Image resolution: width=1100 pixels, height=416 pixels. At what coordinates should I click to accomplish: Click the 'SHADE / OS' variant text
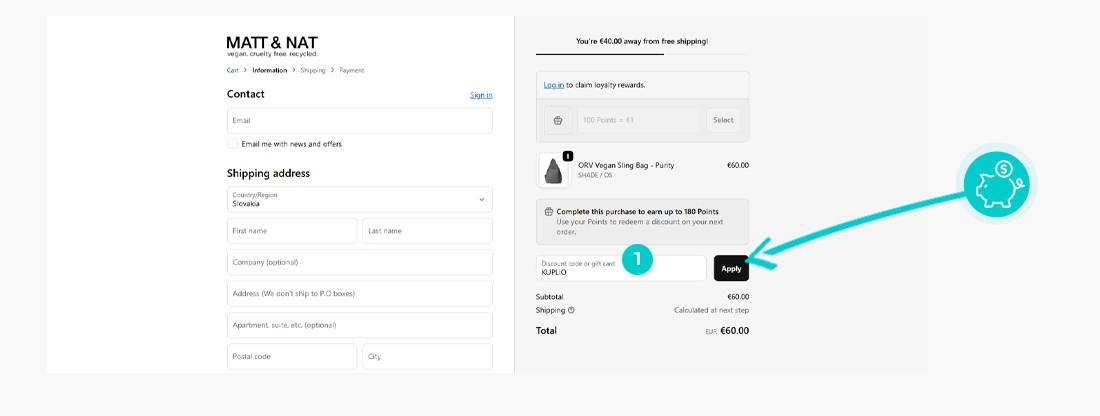(x=595, y=175)
